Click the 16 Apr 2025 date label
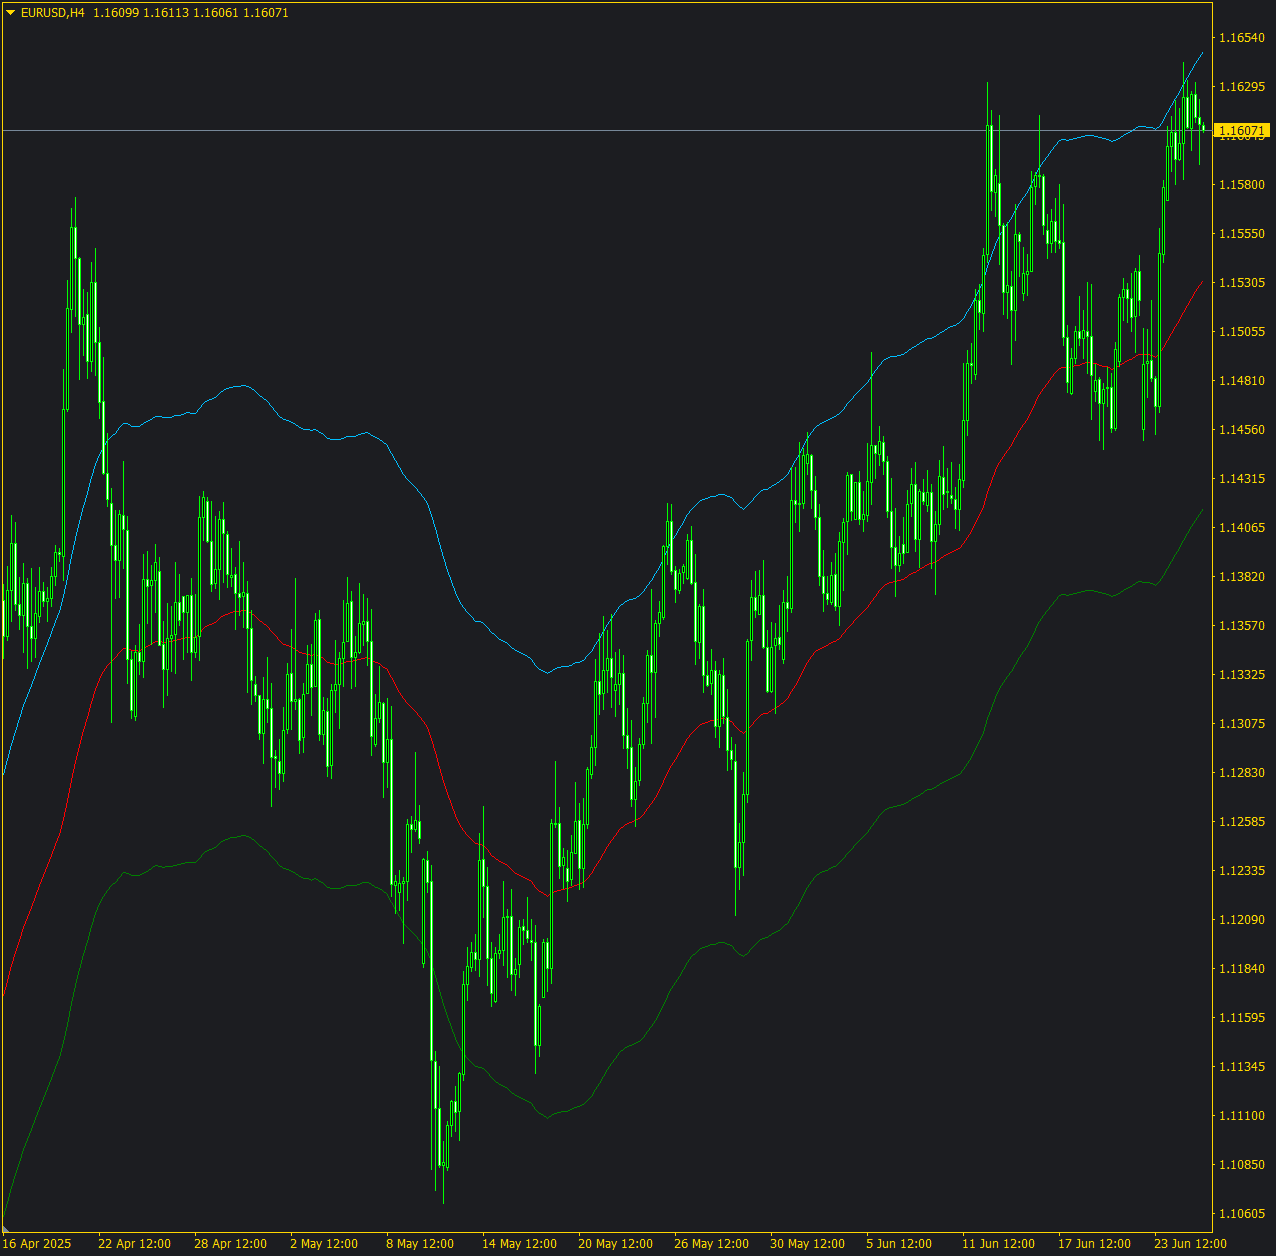Screen dimensions: 1276x1256 click(x=37, y=1244)
